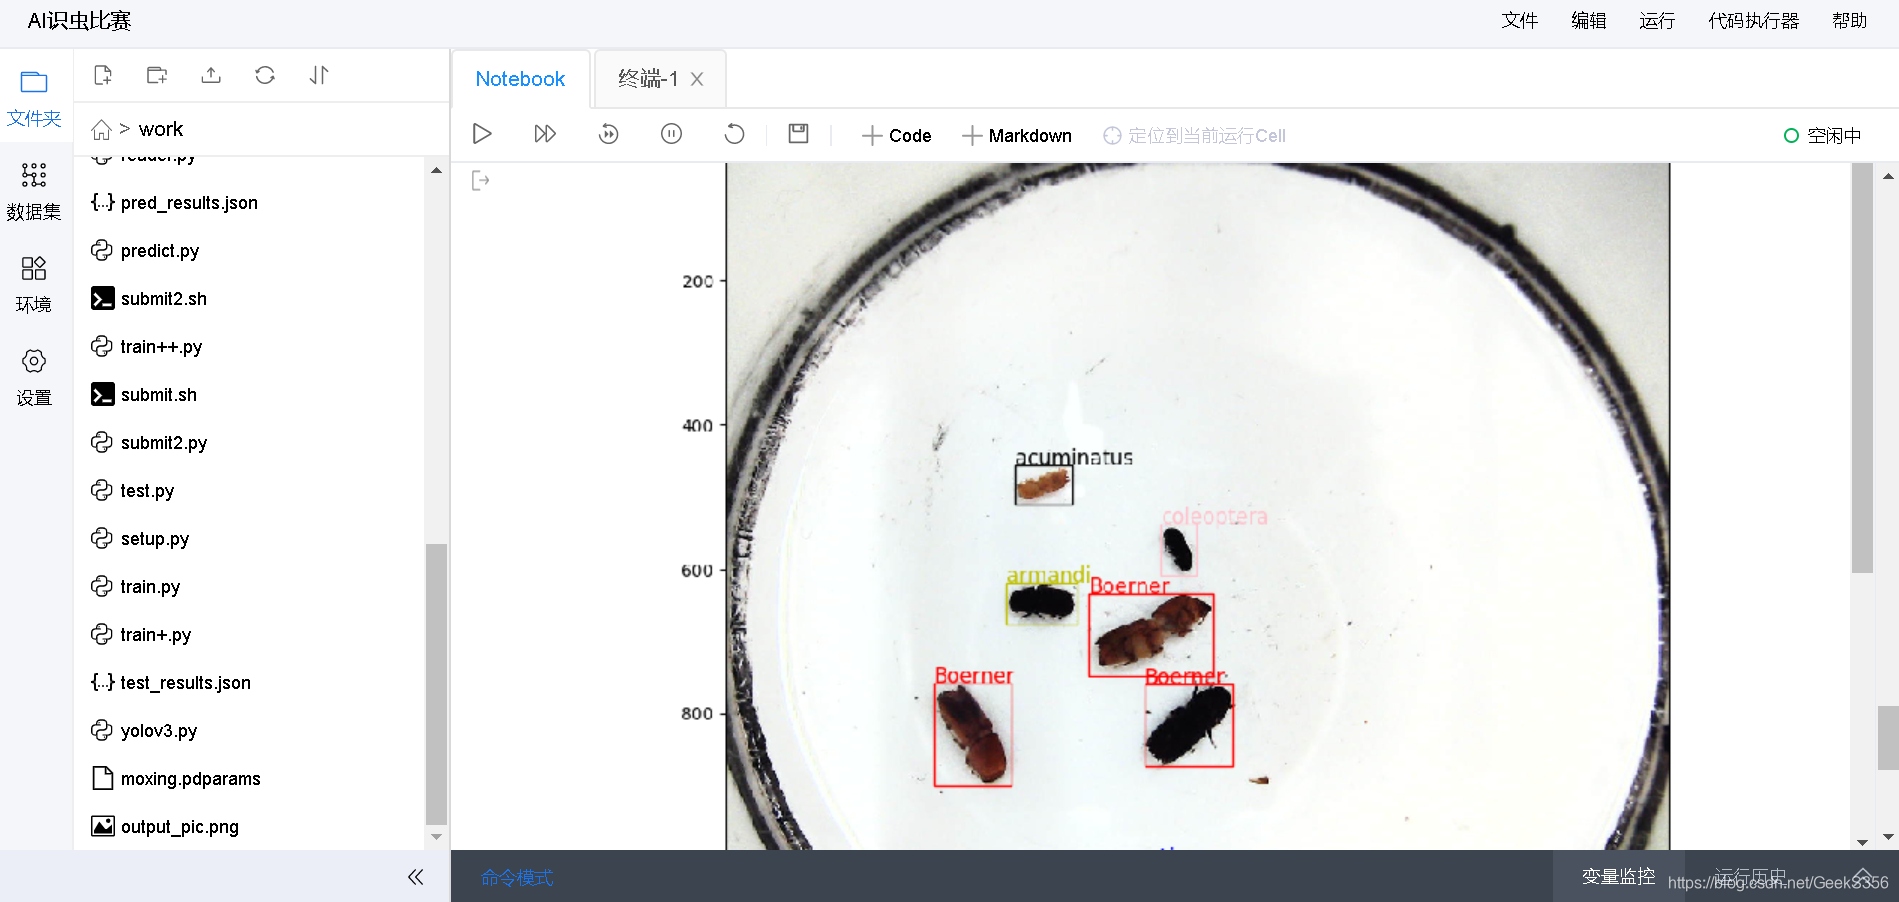Run the current cell

482,134
